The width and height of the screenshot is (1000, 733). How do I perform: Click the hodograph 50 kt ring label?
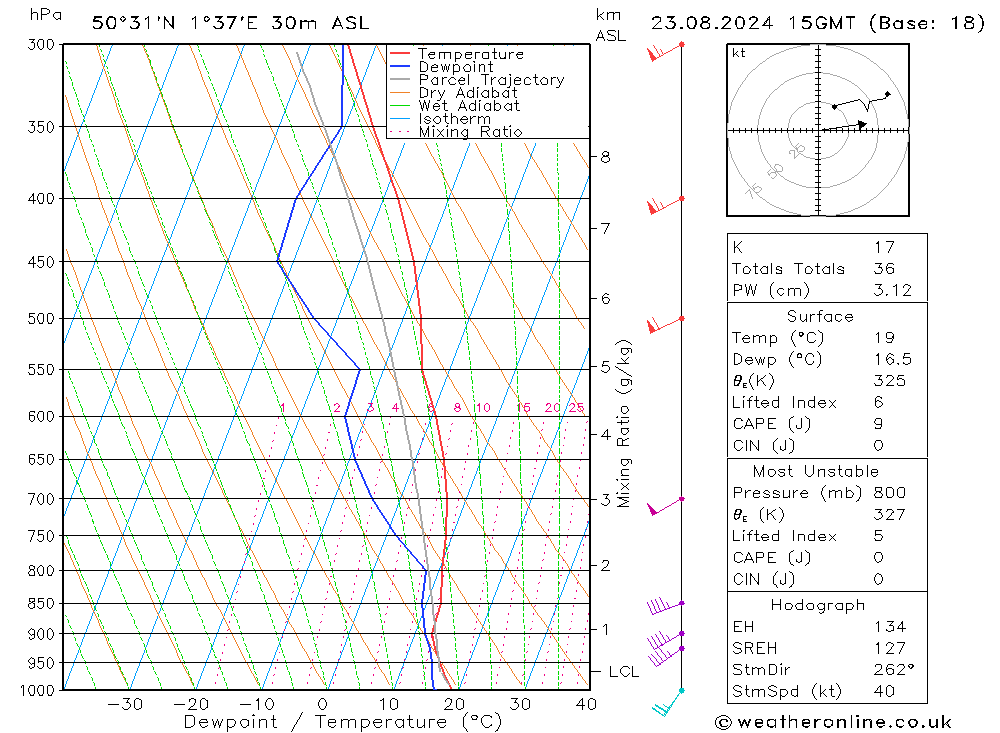coord(775,171)
